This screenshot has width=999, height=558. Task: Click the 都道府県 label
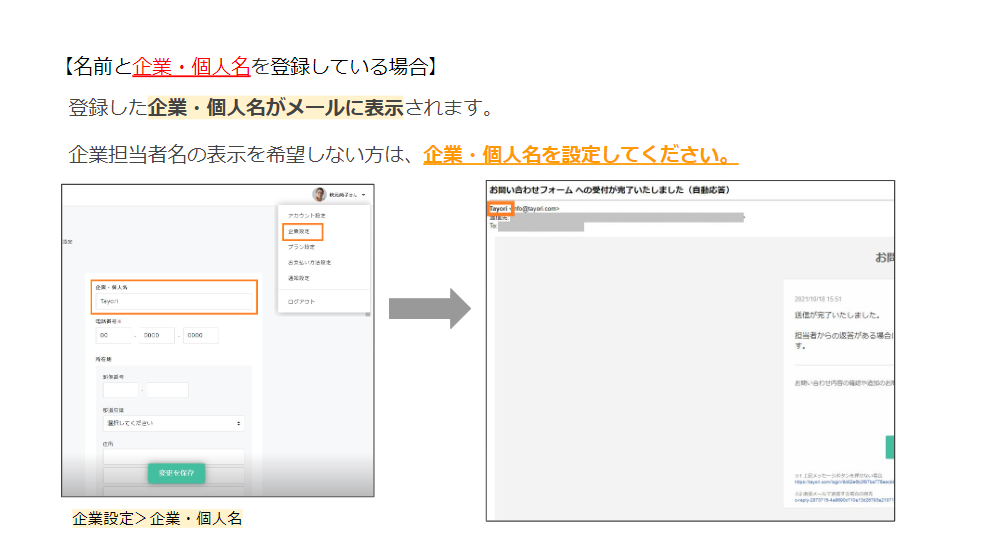tap(113, 410)
